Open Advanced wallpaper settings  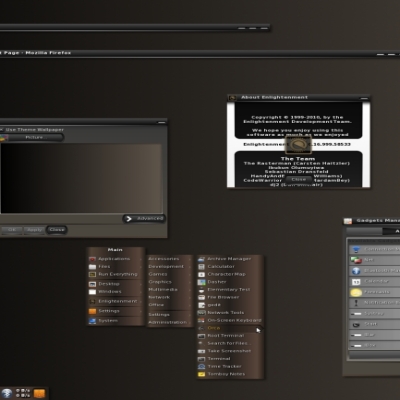tap(144, 219)
